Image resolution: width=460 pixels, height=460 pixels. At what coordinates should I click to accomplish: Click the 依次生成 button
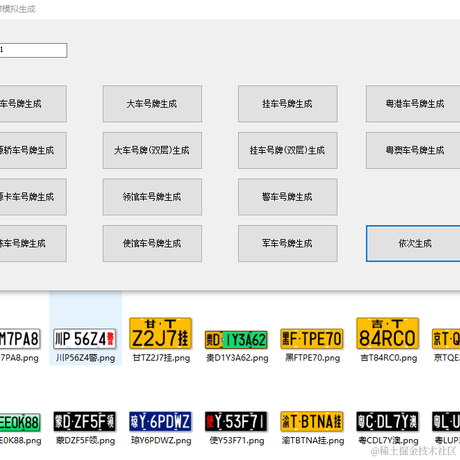tap(413, 243)
